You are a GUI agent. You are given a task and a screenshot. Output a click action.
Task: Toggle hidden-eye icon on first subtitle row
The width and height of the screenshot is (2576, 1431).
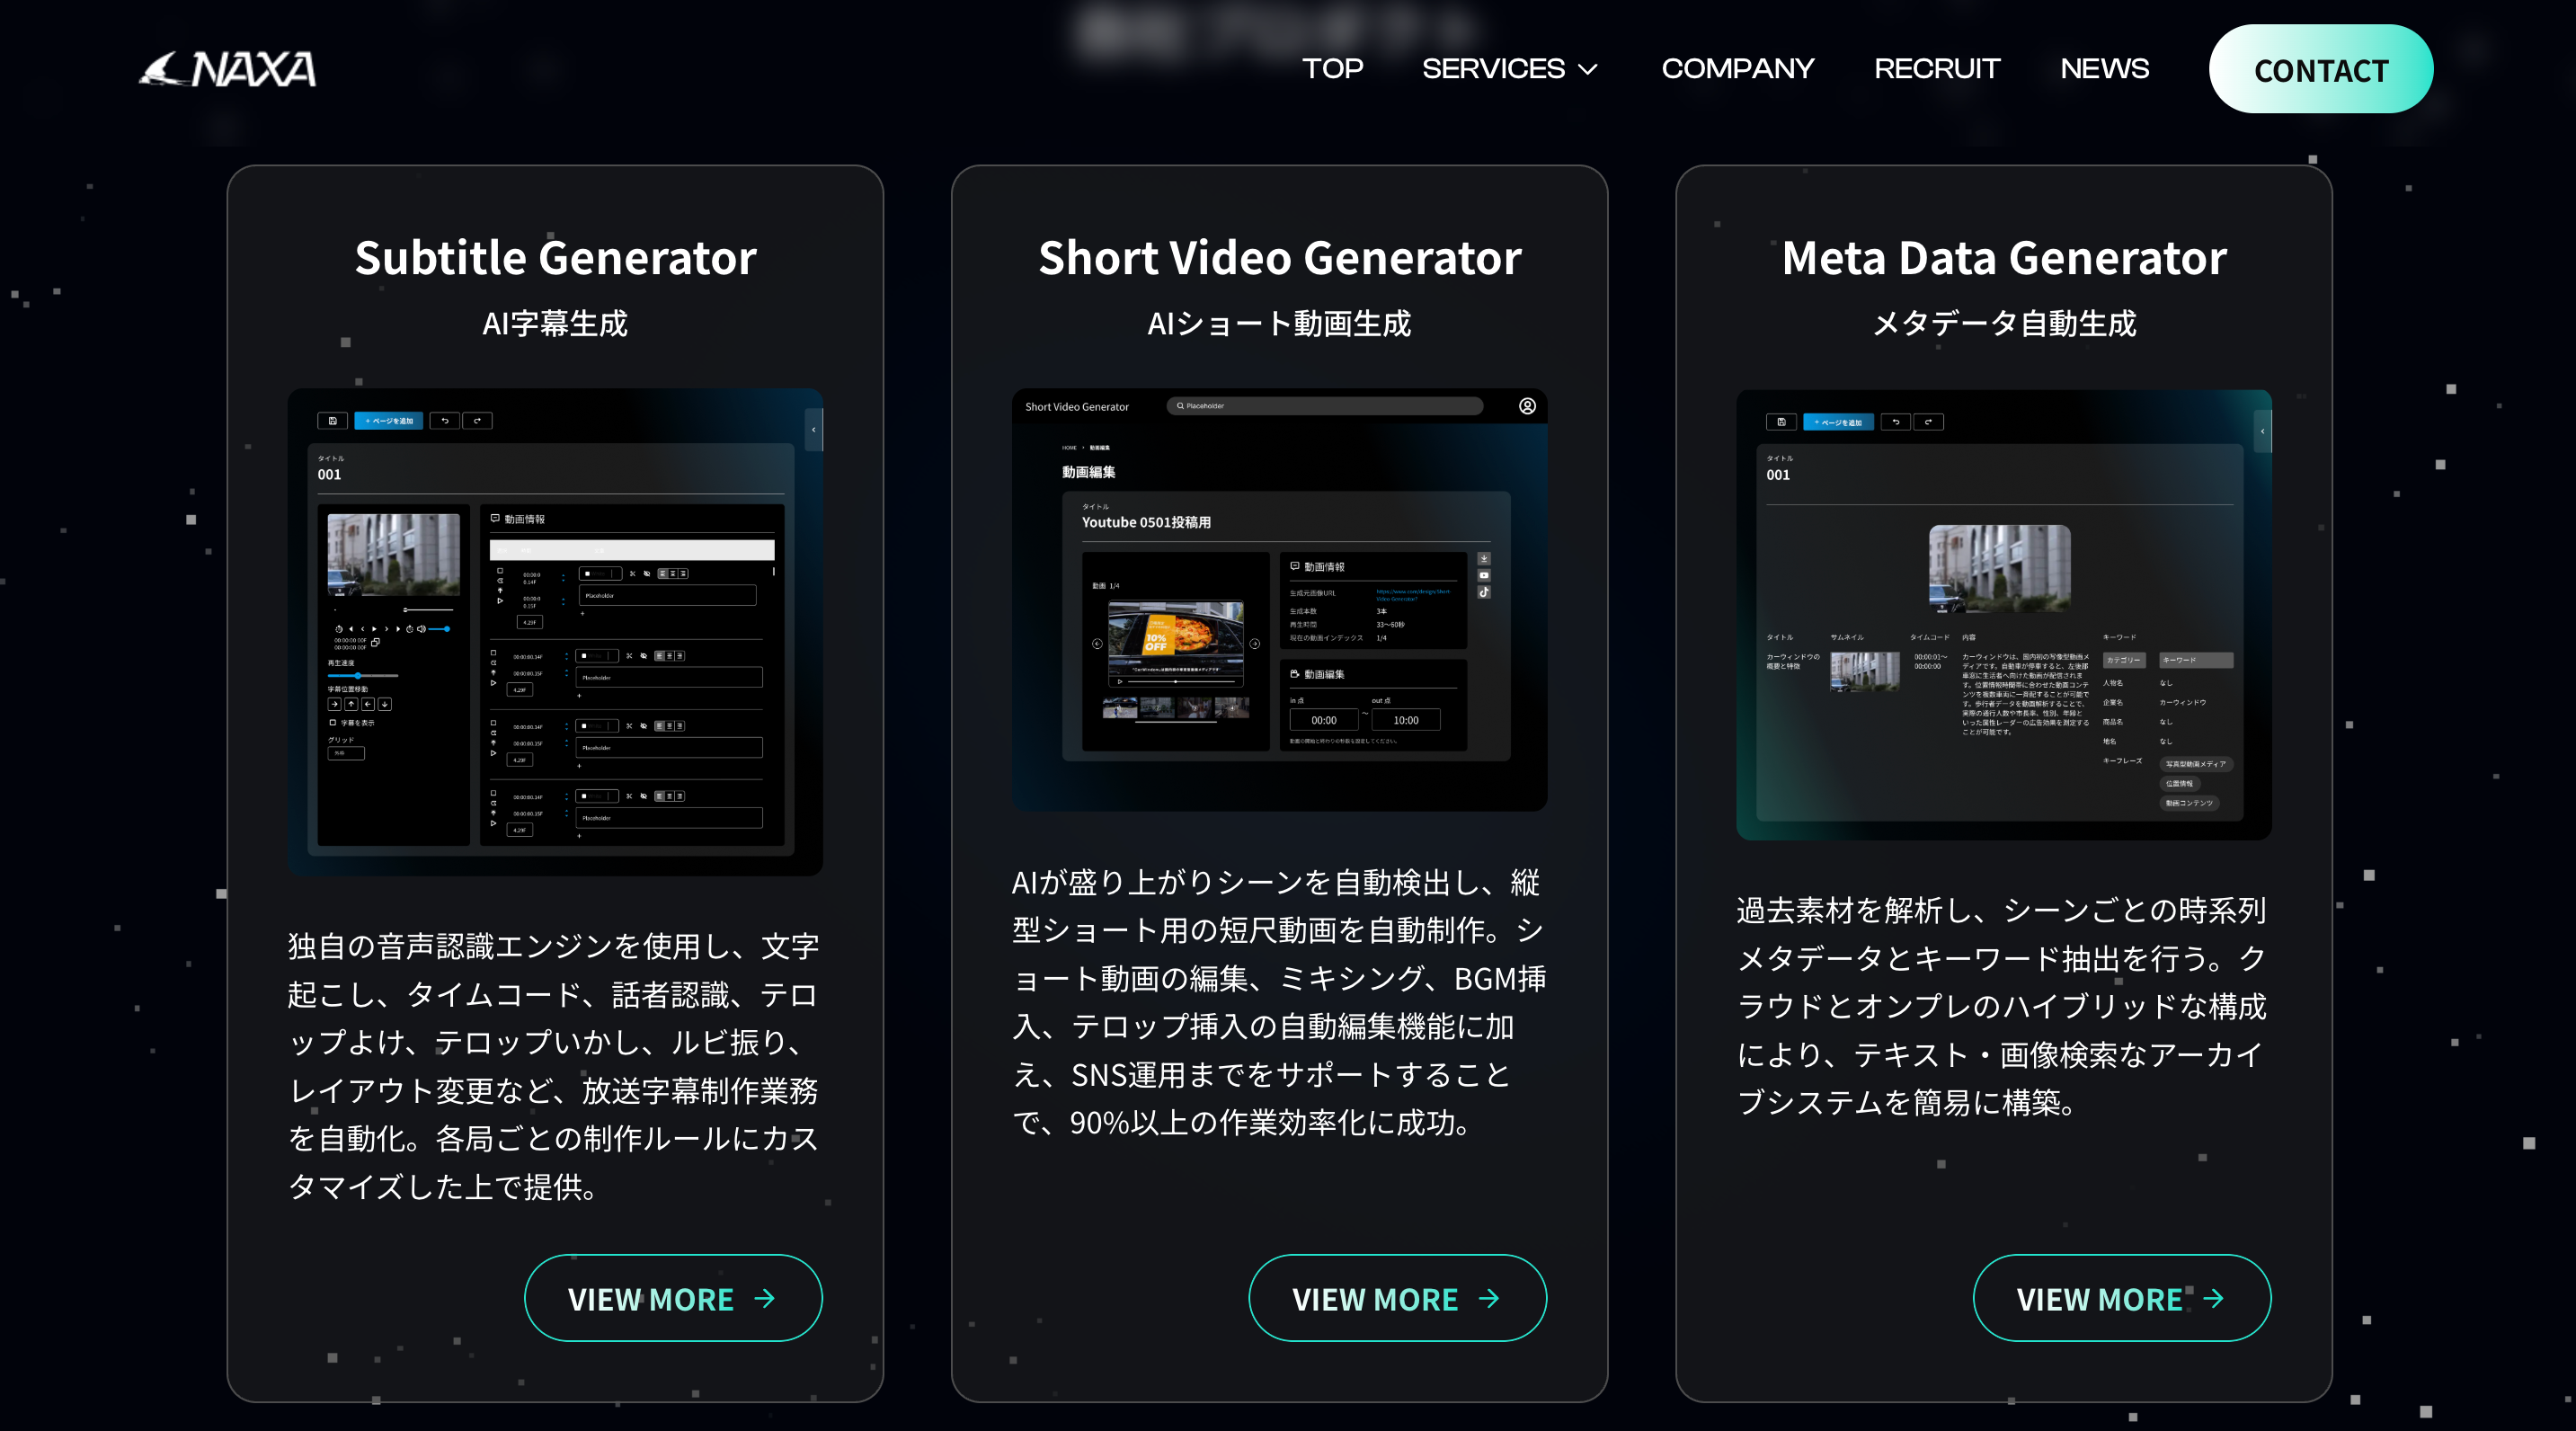click(647, 574)
